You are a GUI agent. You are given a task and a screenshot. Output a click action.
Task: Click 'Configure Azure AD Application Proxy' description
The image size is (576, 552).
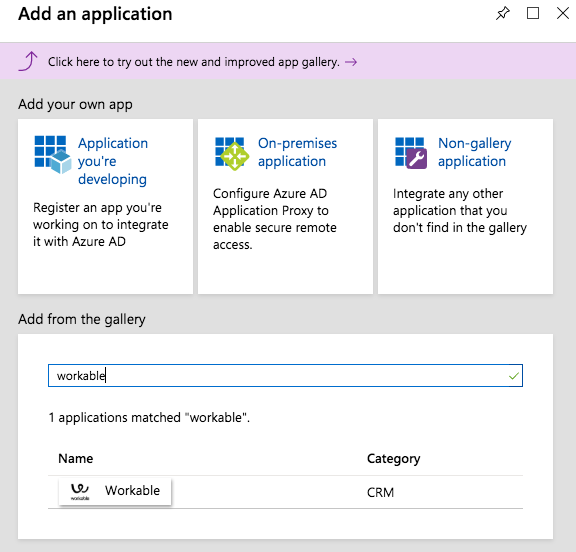[274, 219]
